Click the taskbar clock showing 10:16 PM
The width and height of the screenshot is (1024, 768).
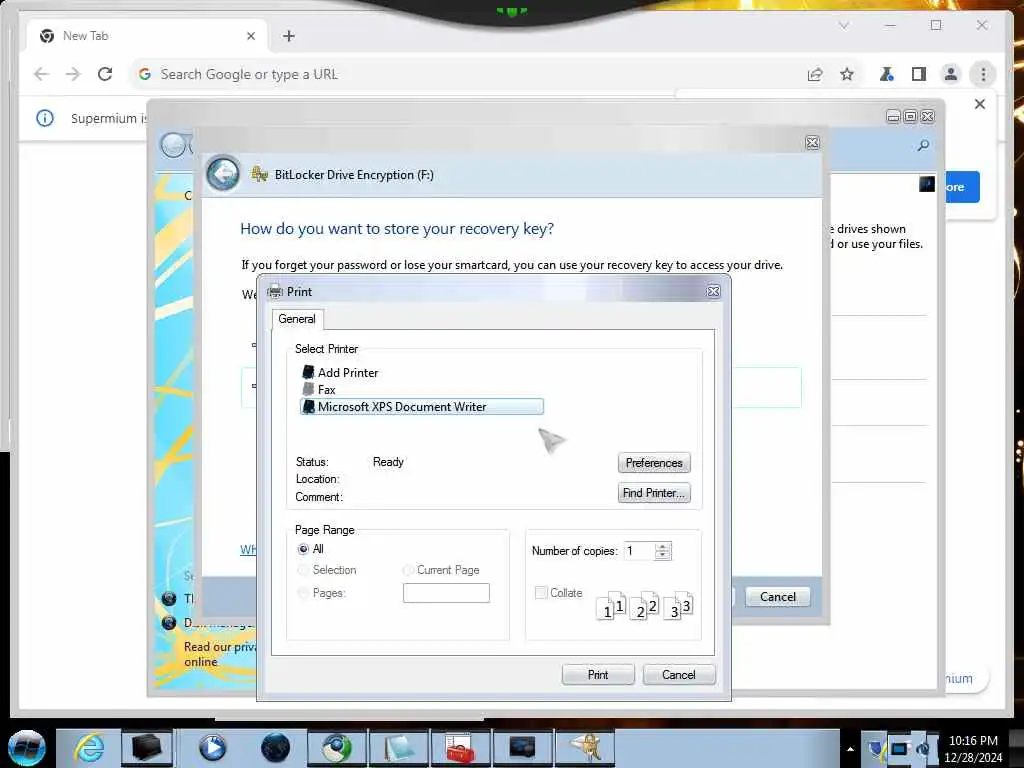point(973,749)
